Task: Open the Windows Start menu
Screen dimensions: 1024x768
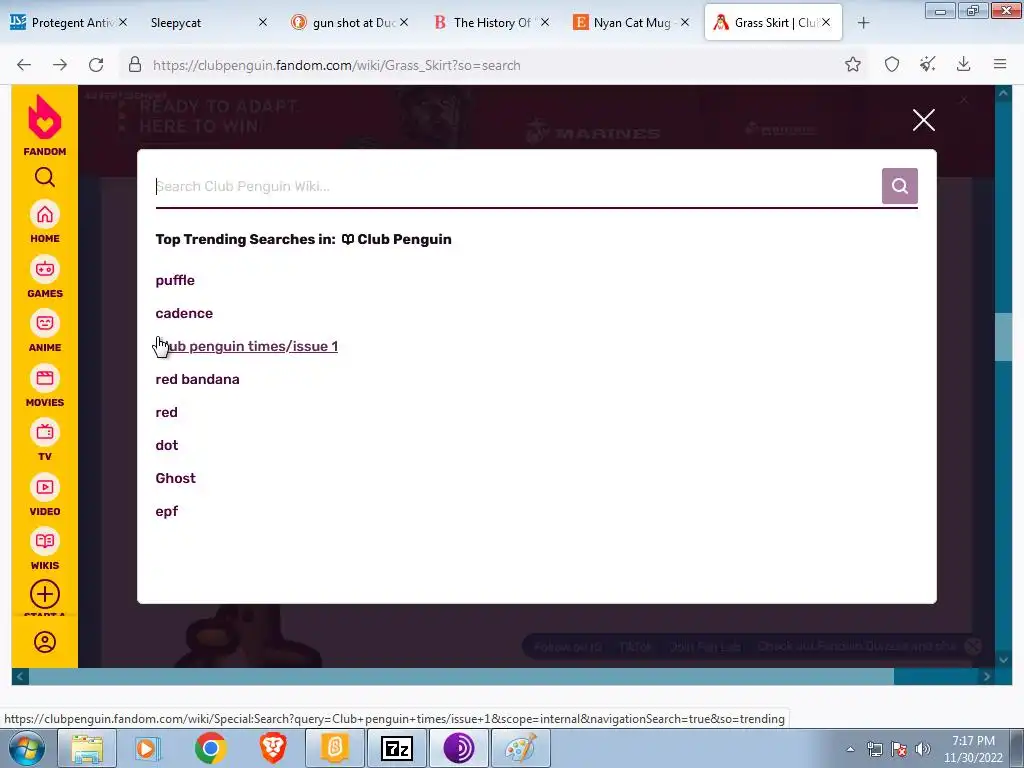Action: tap(26, 748)
